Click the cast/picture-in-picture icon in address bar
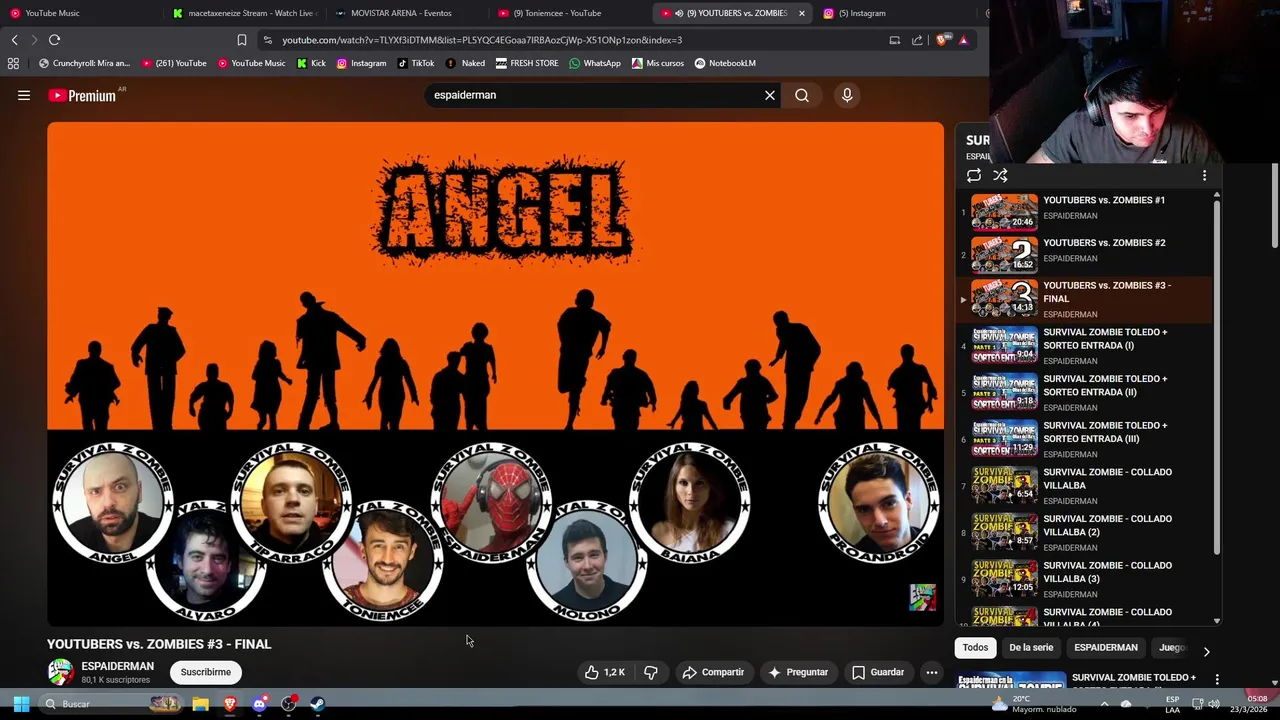 click(x=895, y=40)
